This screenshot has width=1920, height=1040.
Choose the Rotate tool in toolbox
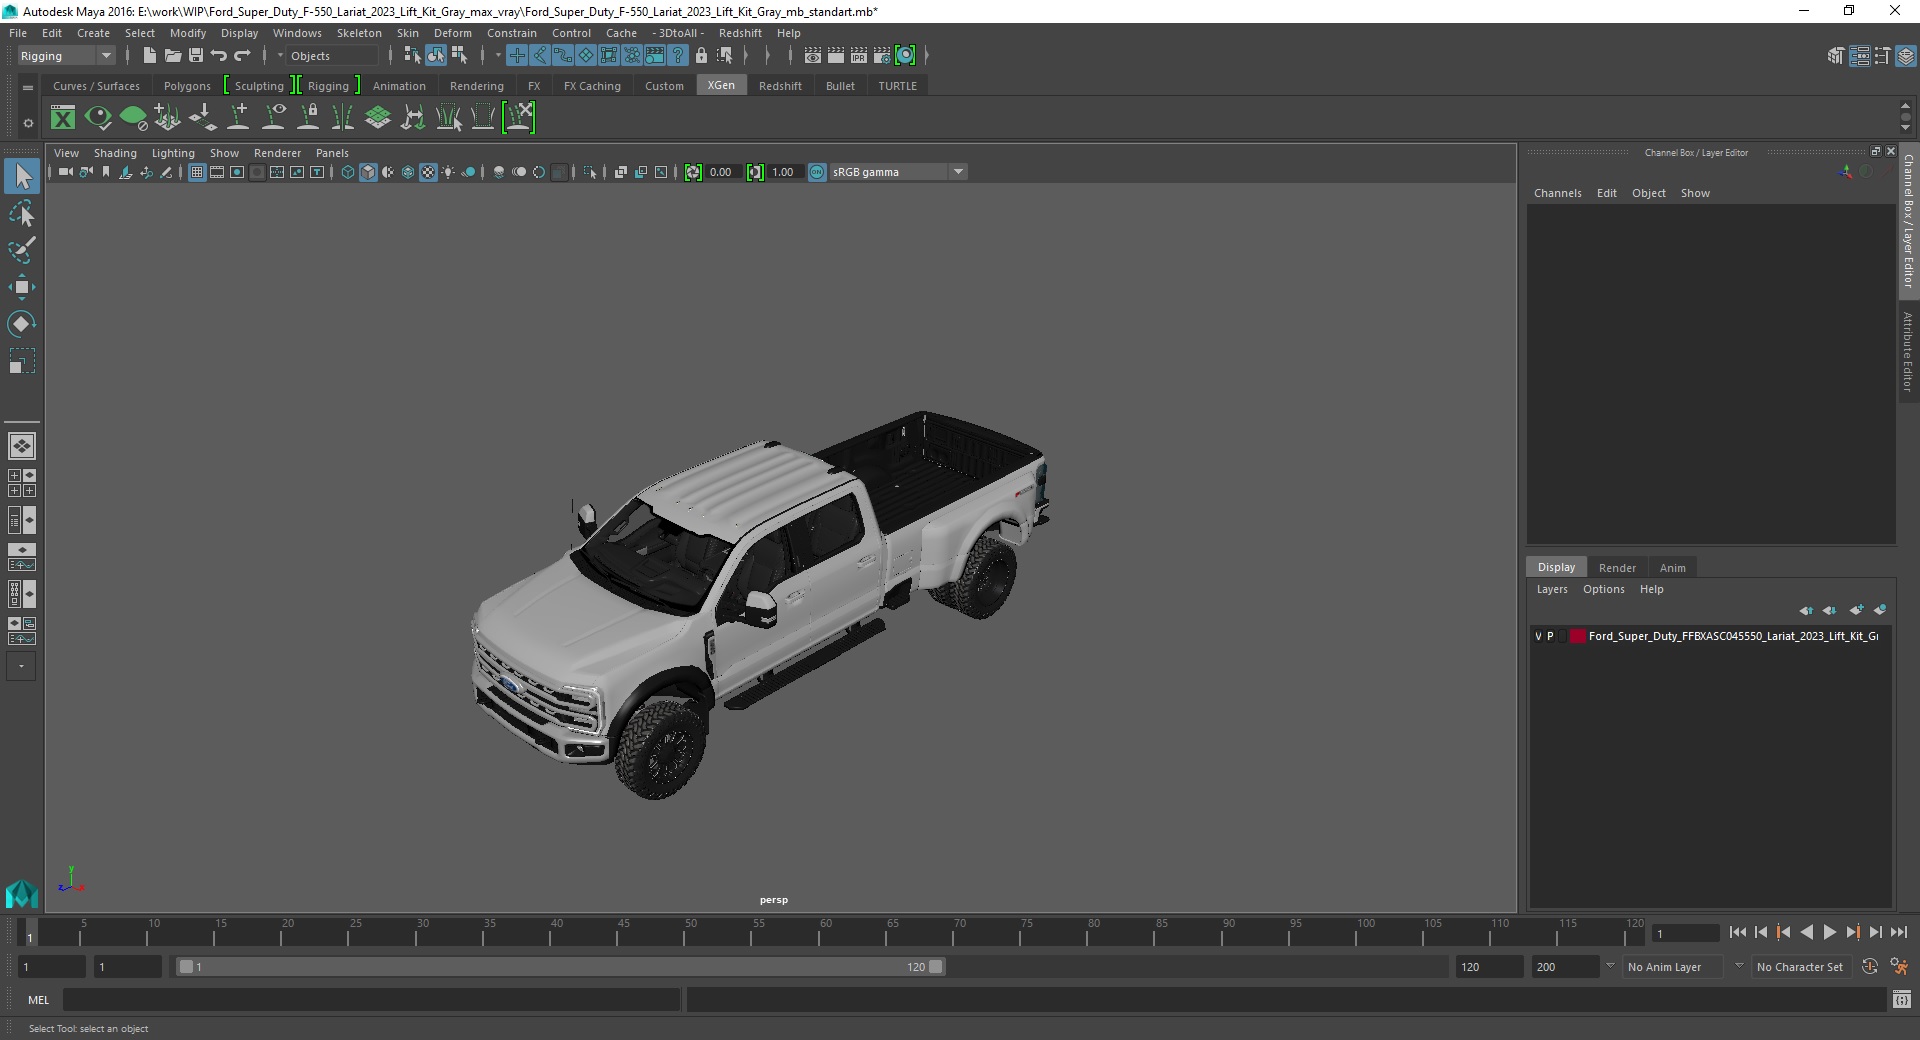coord(22,324)
